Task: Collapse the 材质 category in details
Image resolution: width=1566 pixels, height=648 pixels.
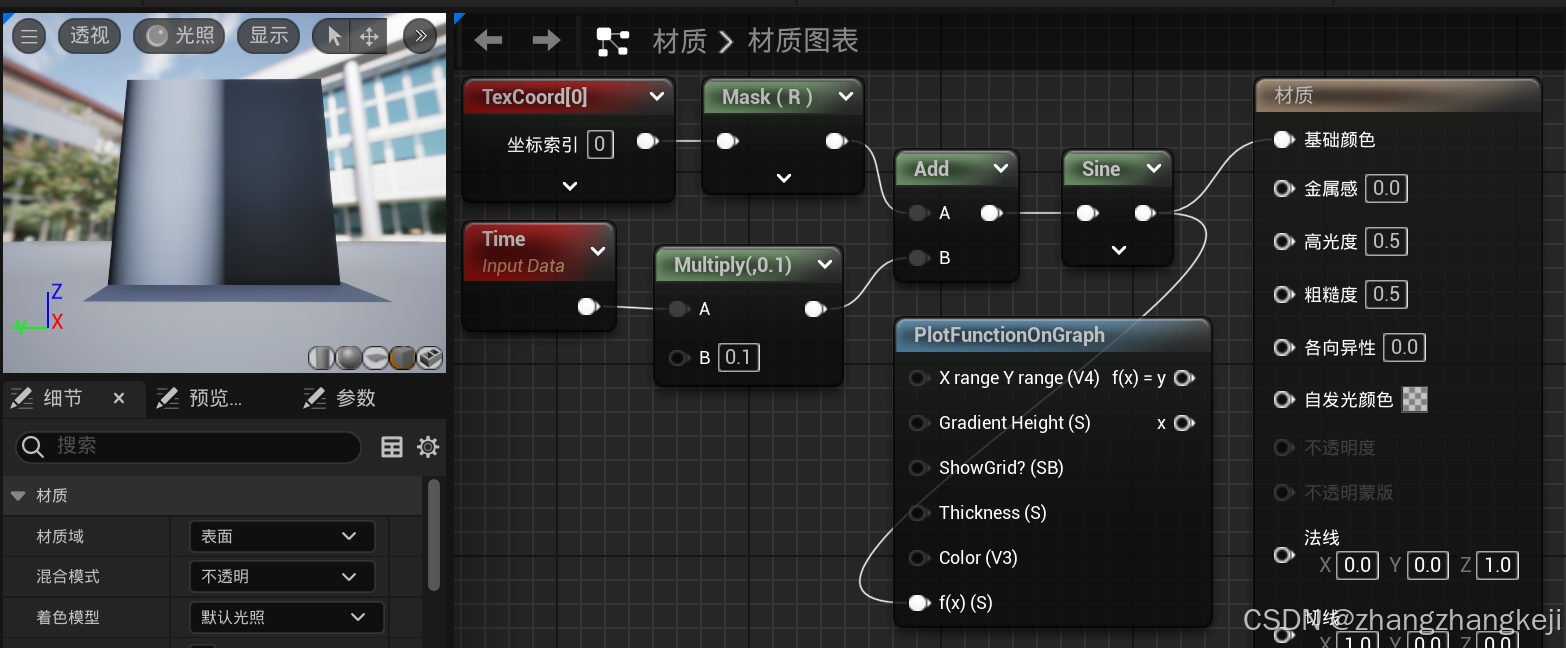Action: click(x=18, y=496)
